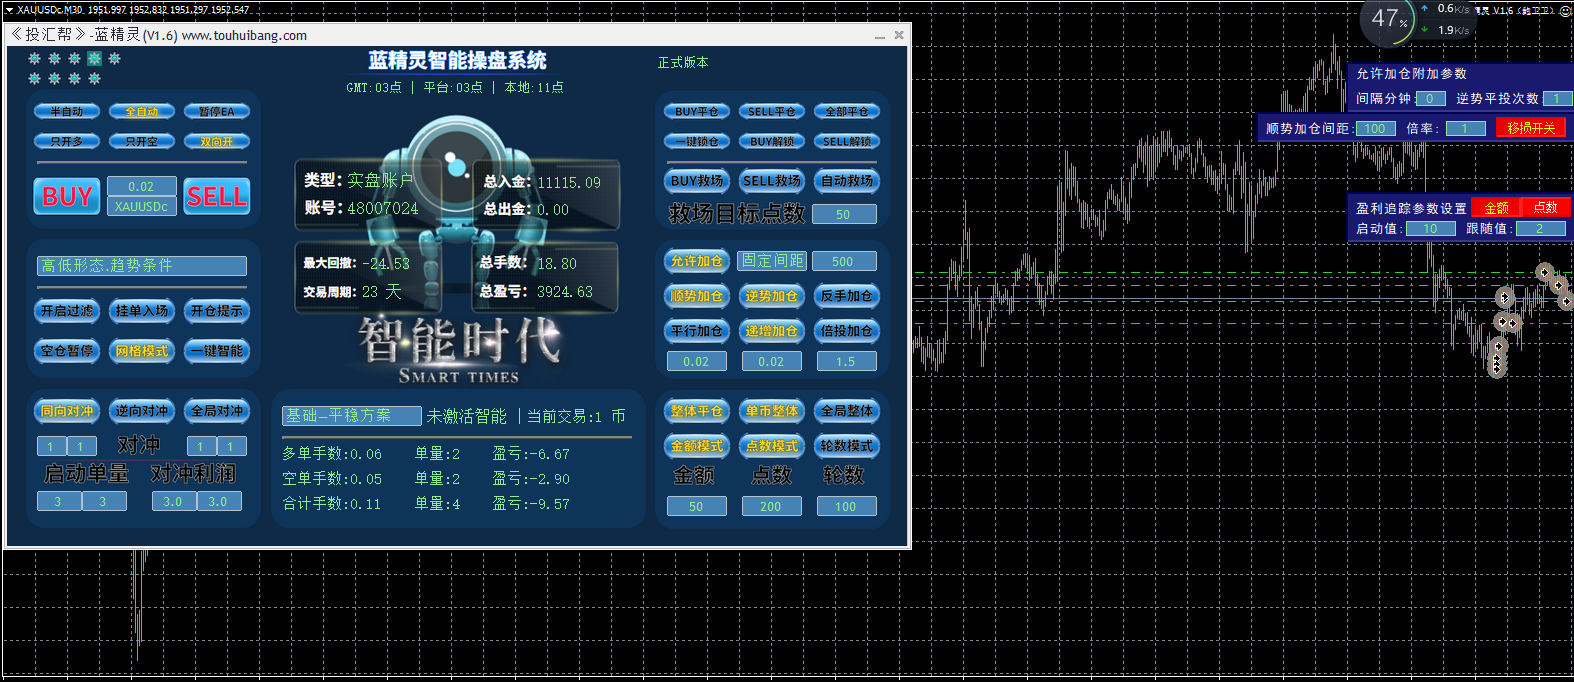
Task: Toggle 全自动 full-auto mode
Action: 142,112
